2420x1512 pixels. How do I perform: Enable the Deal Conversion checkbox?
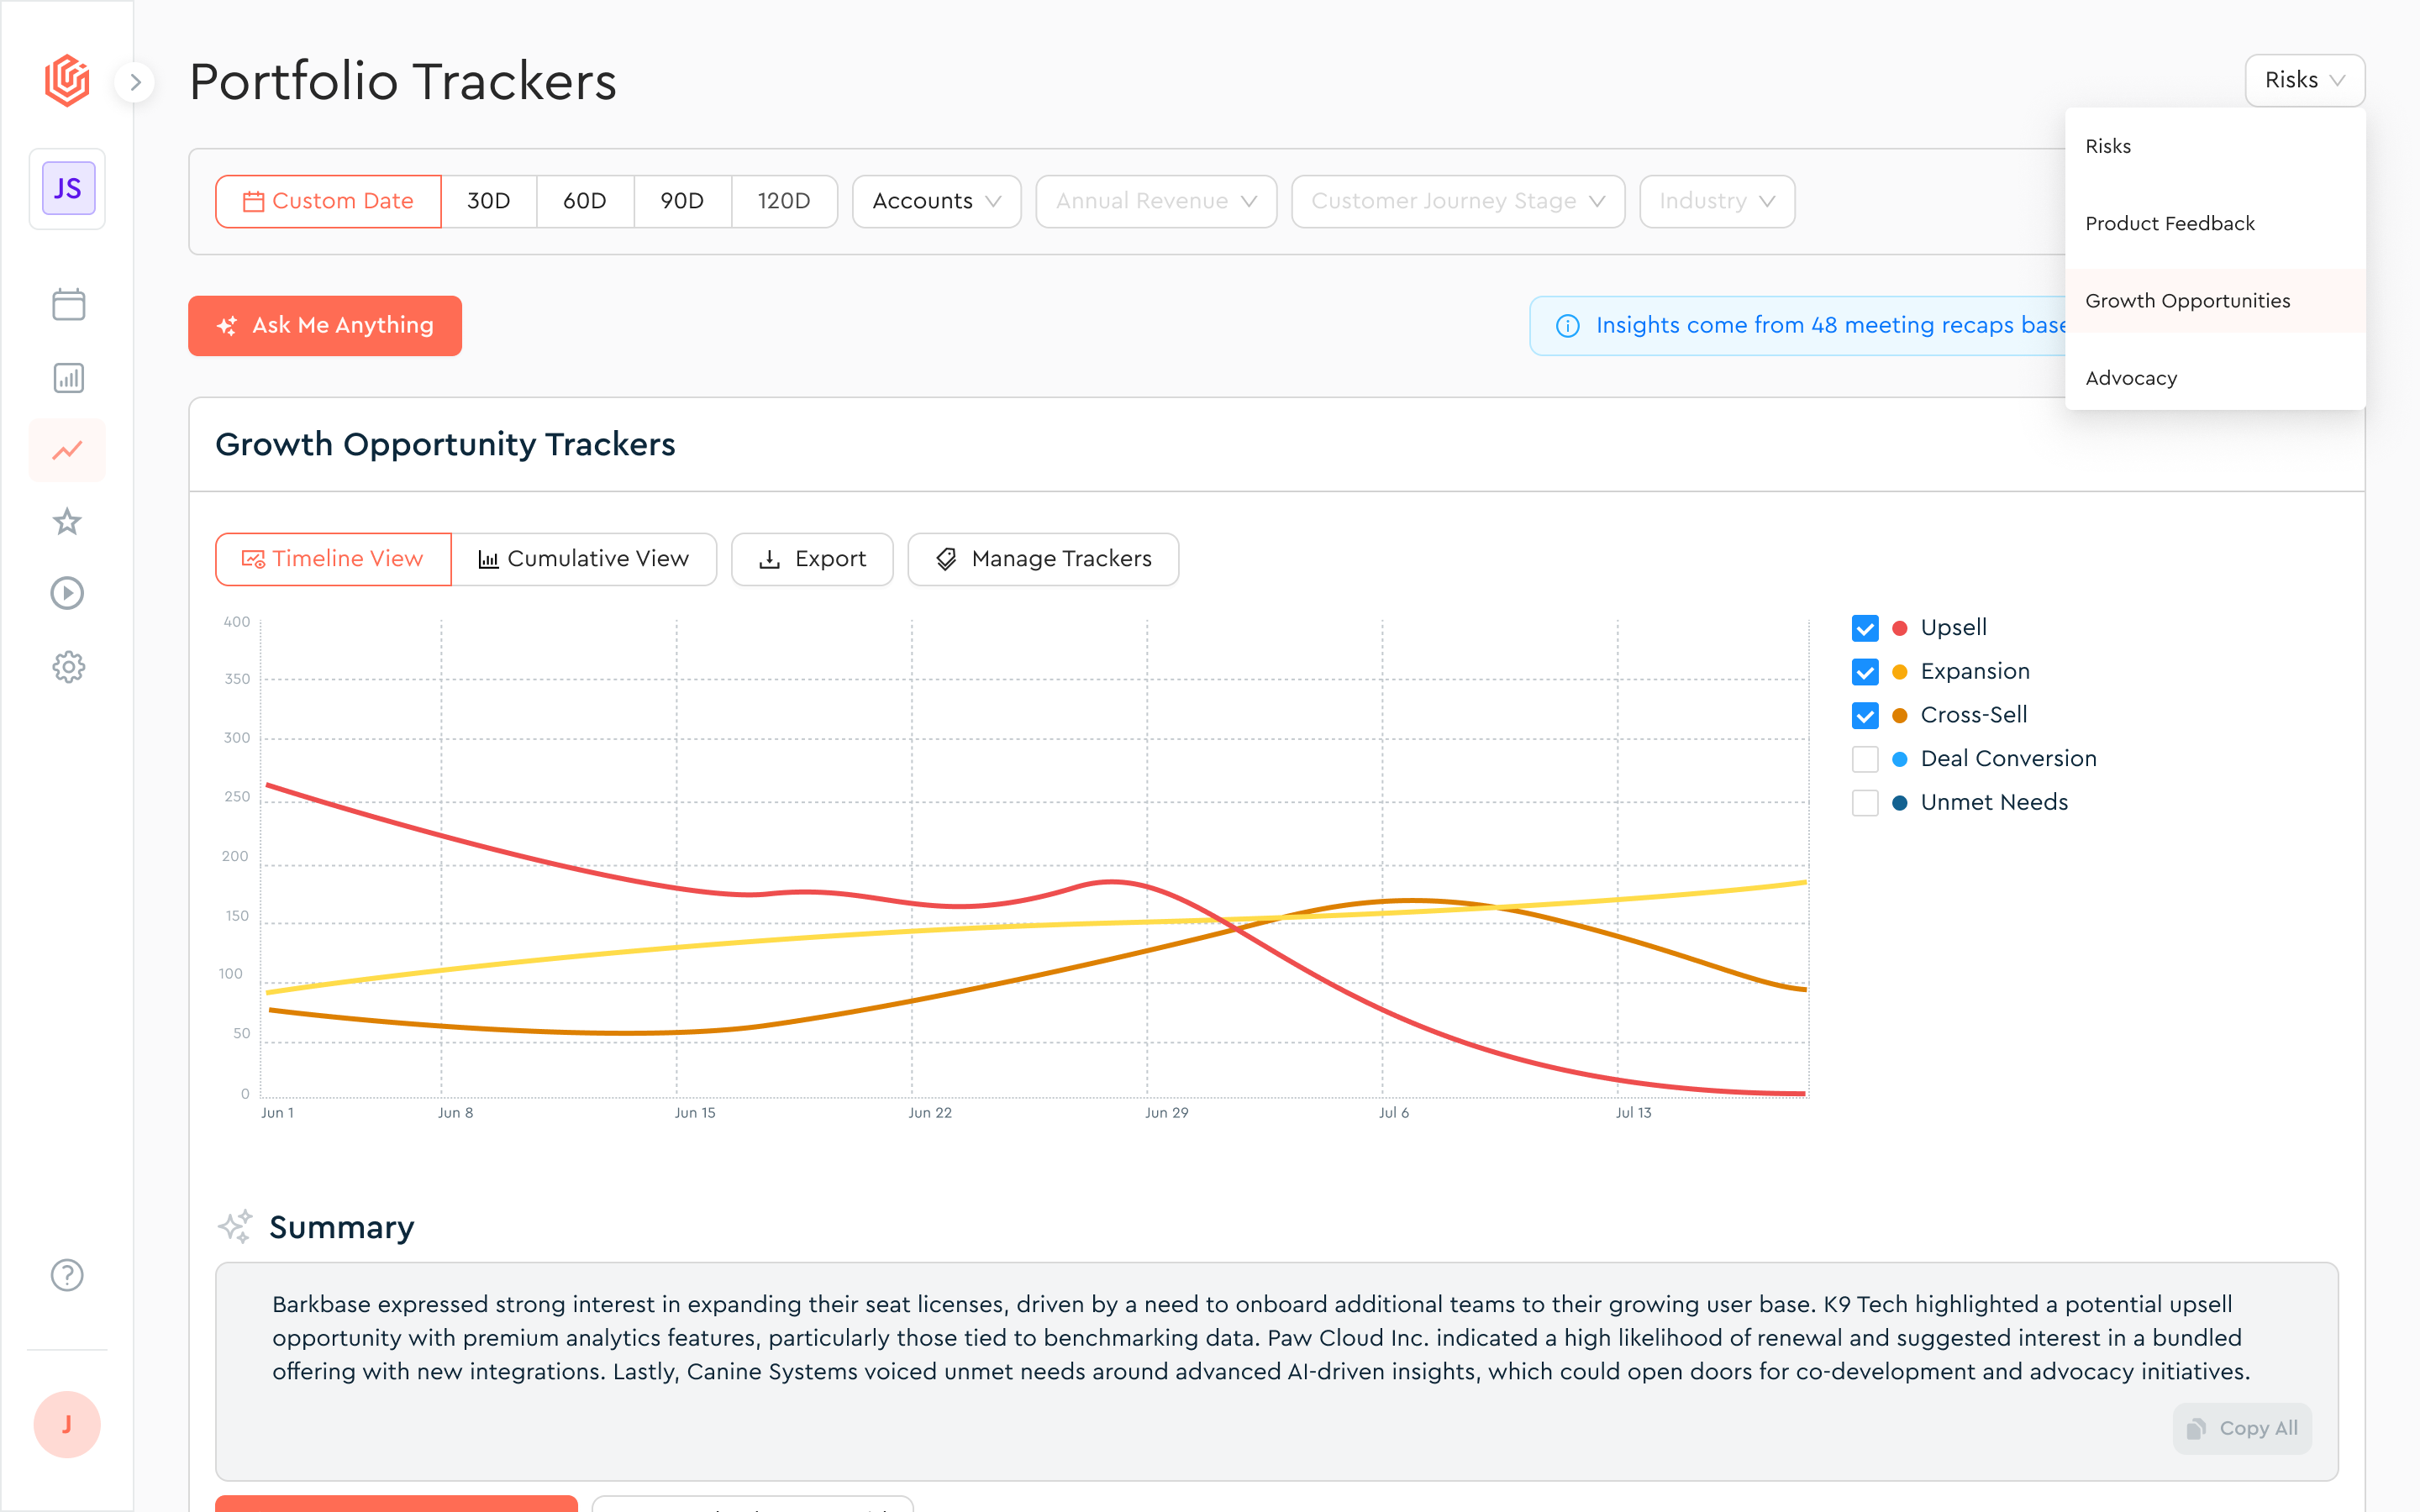[1864, 759]
